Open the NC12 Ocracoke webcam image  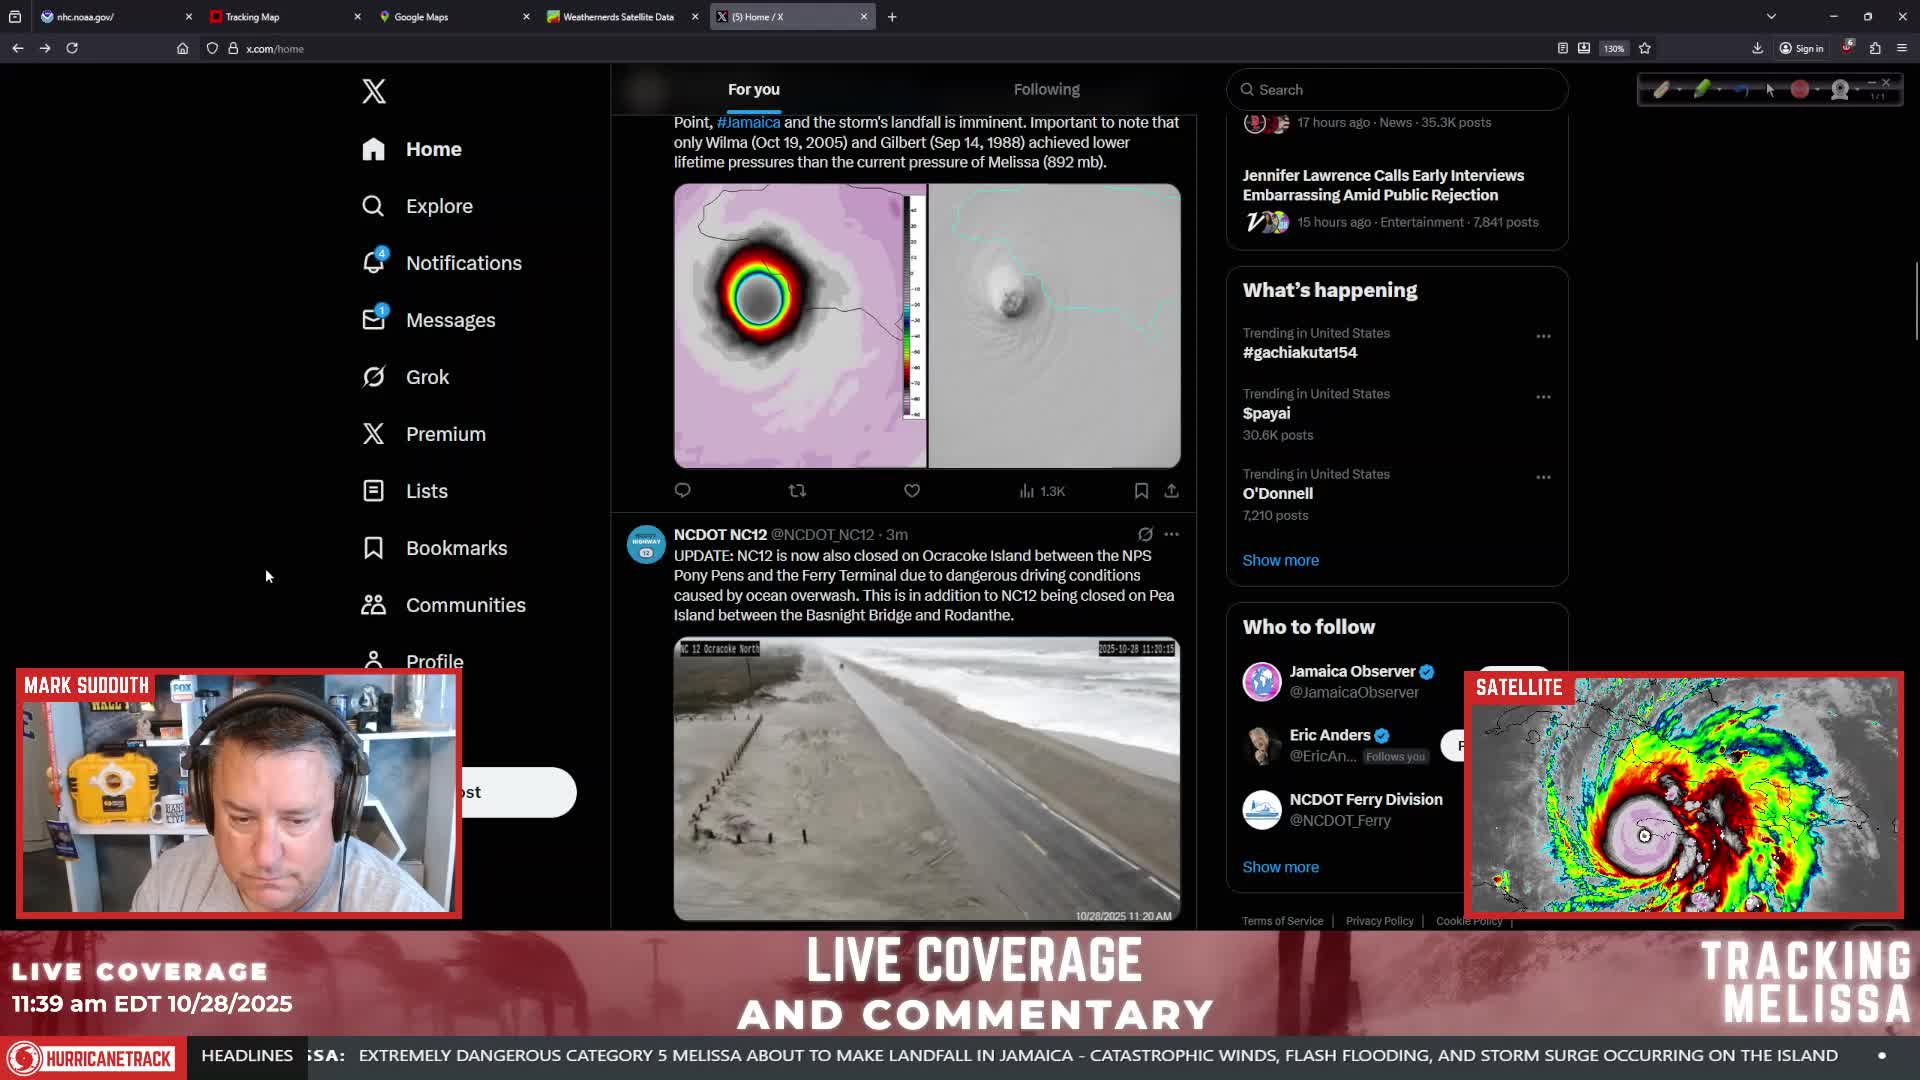[927, 779]
